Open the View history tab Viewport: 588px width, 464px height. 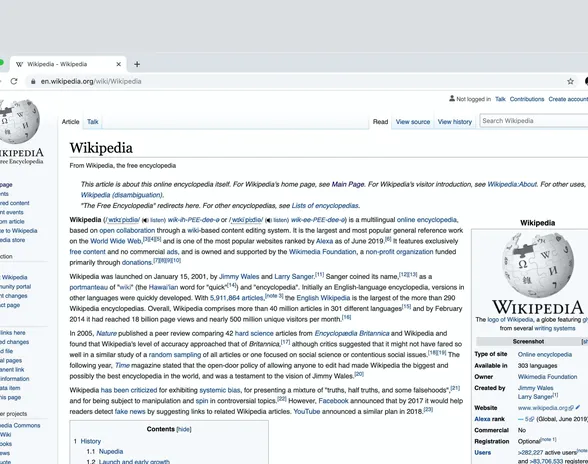(x=454, y=122)
